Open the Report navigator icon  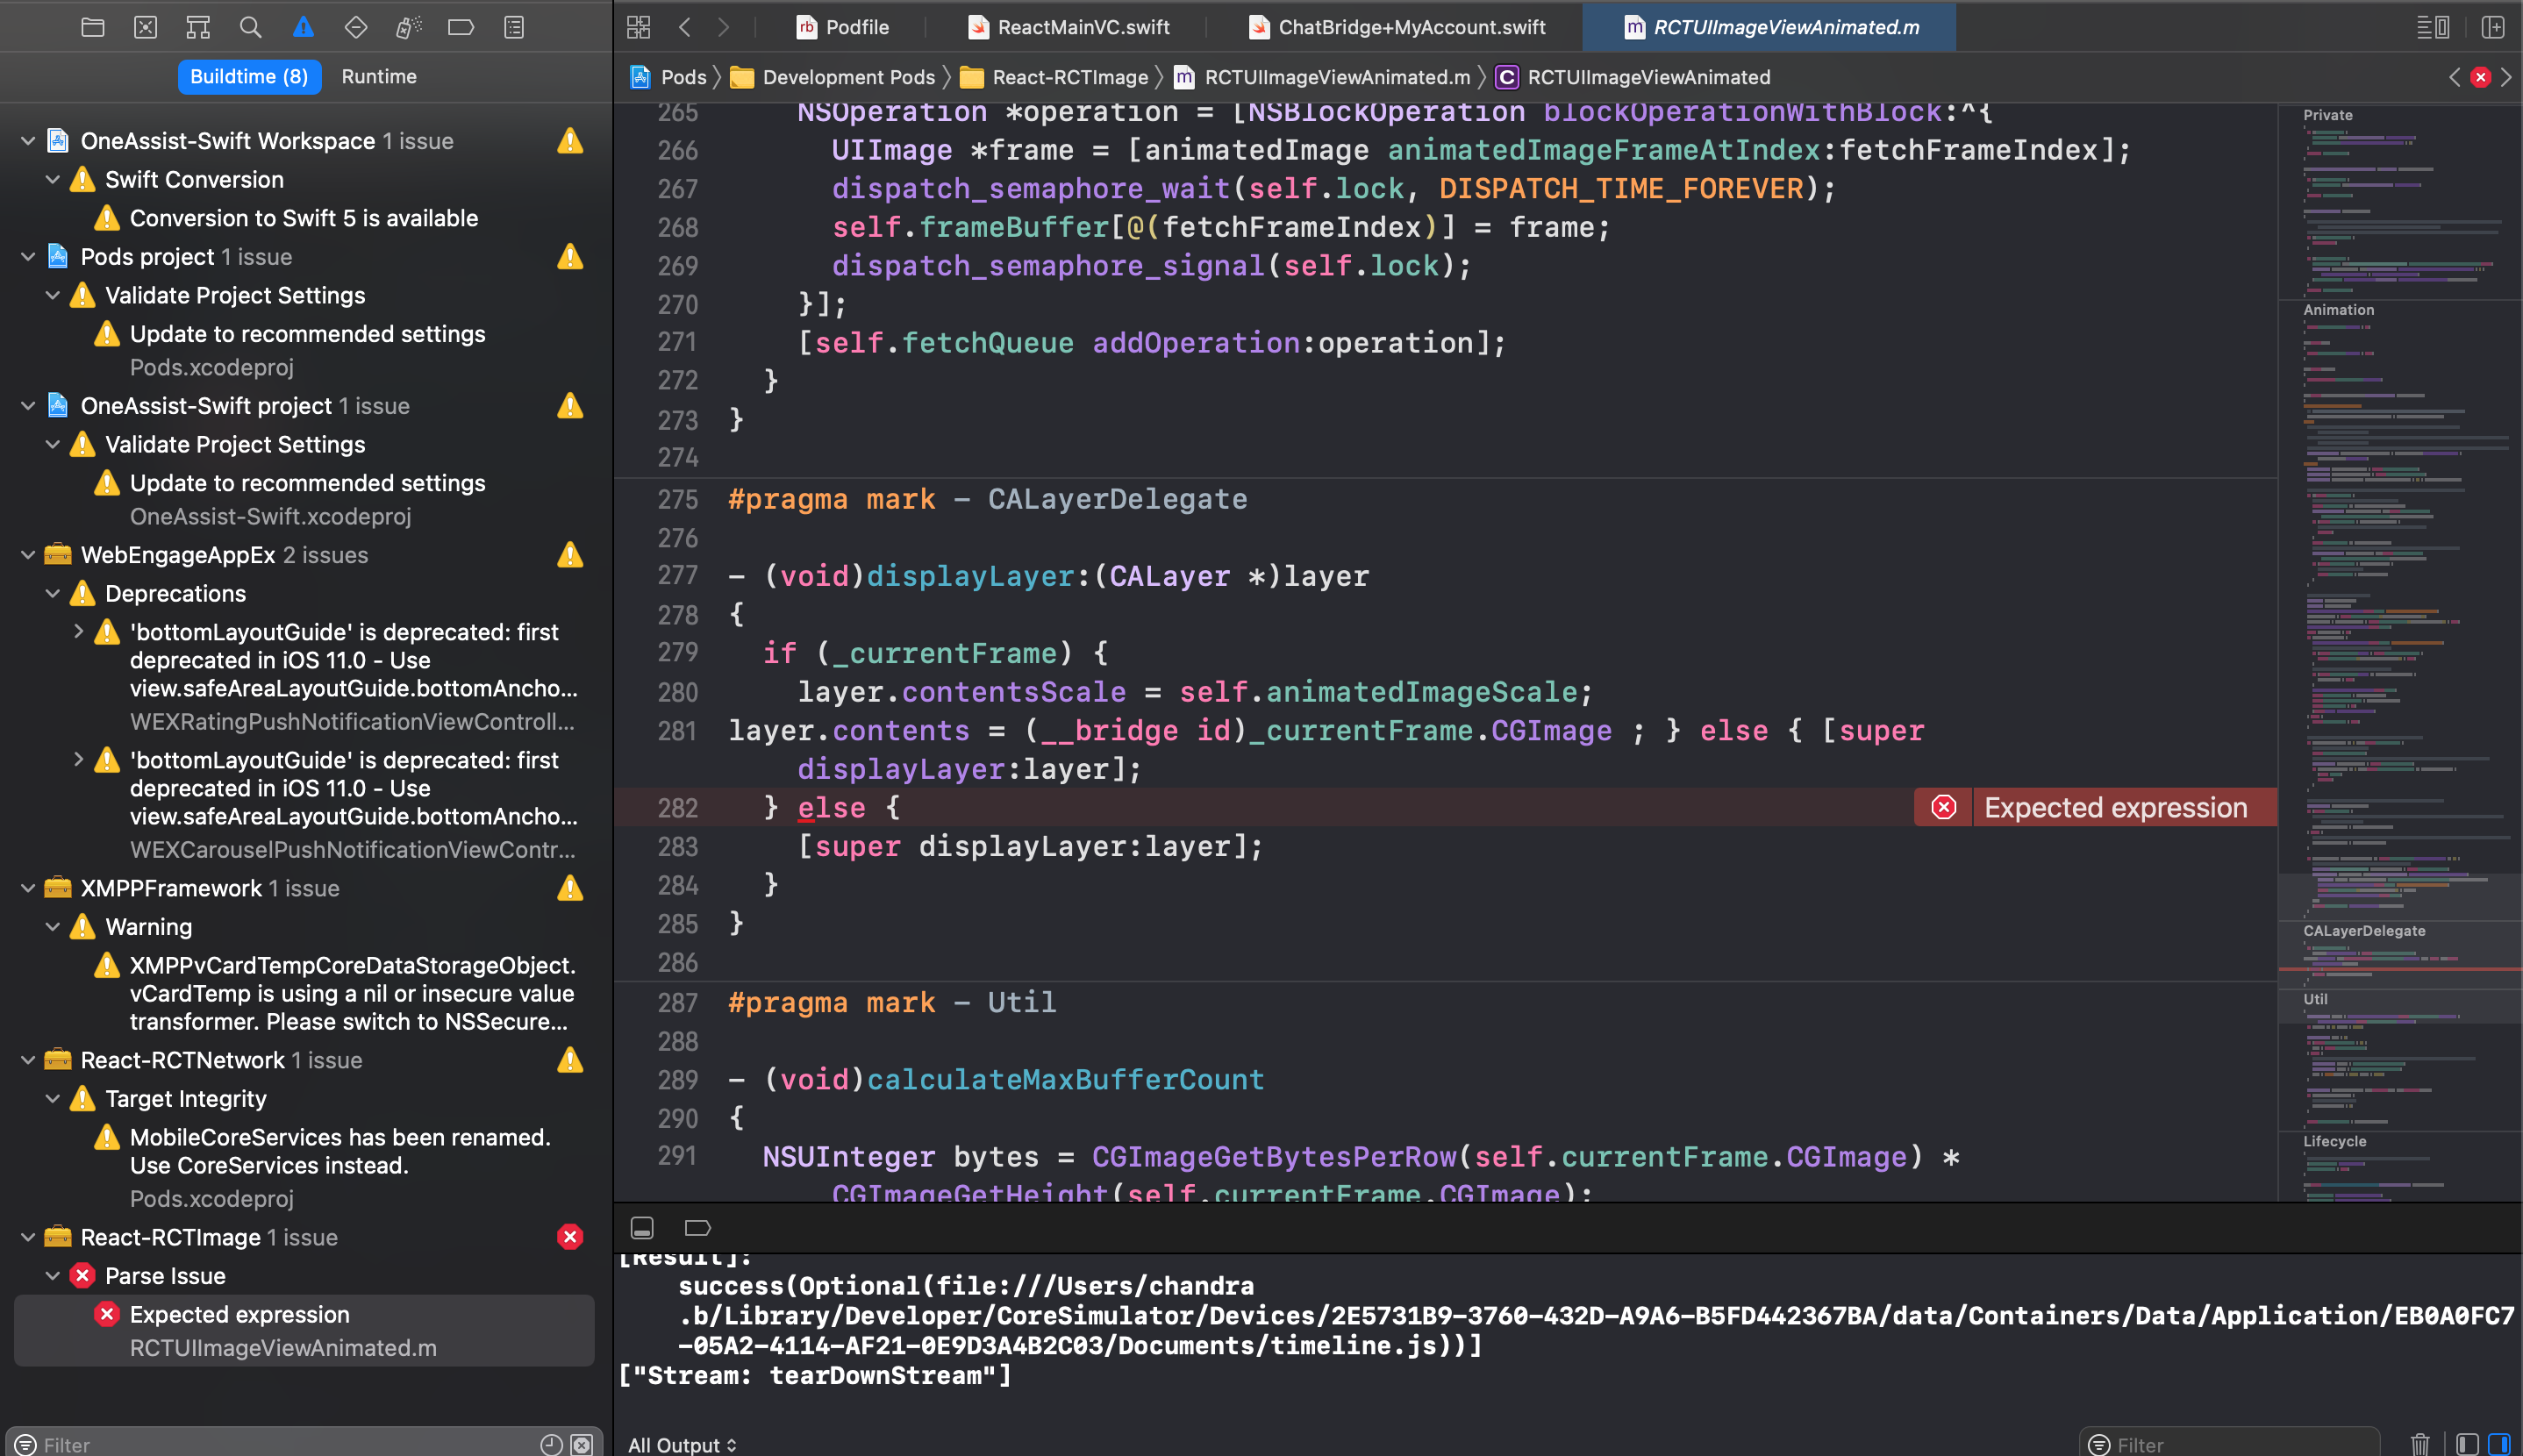coord(514,27)
